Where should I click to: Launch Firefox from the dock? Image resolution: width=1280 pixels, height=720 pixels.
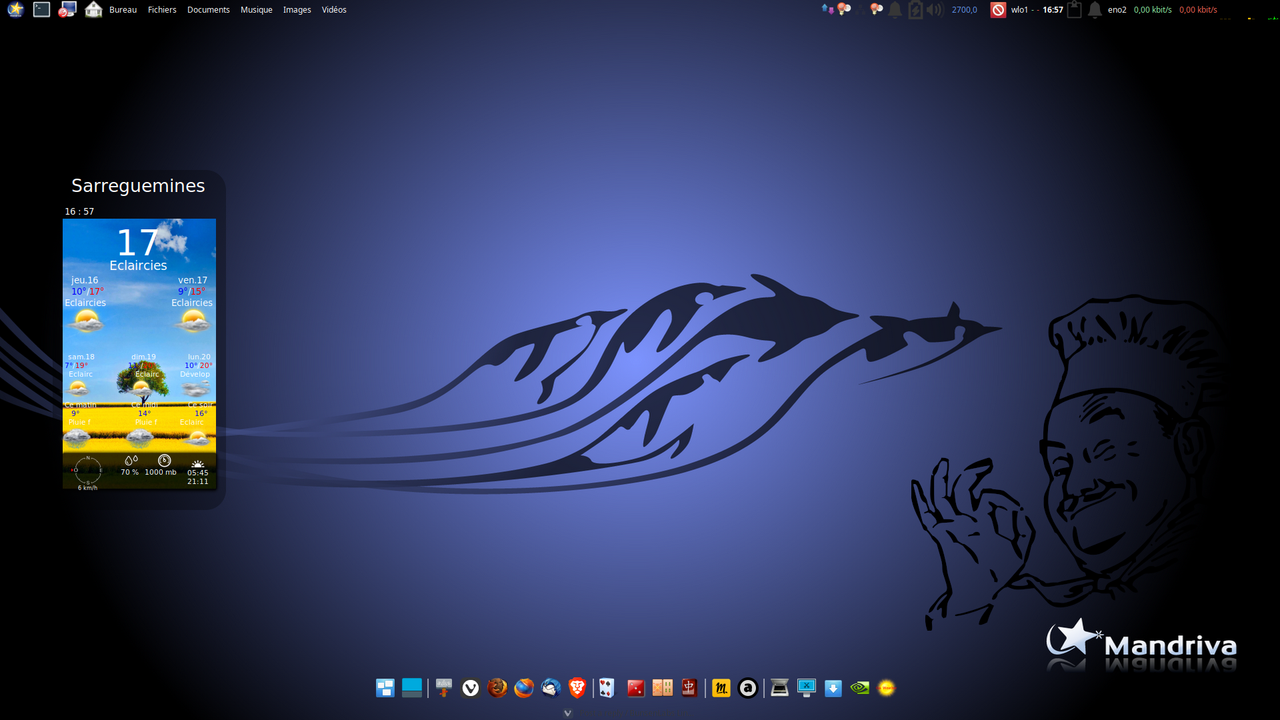524,688
